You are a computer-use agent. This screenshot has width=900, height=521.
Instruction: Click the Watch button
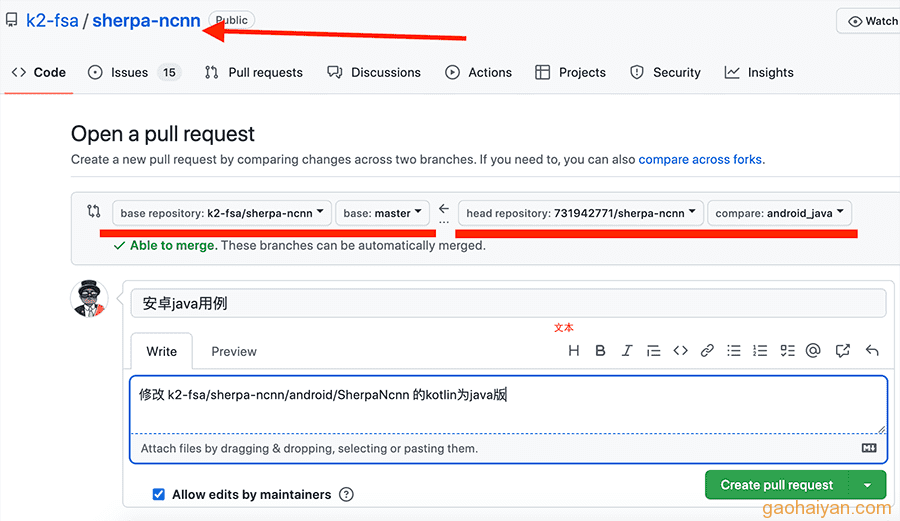871,21
